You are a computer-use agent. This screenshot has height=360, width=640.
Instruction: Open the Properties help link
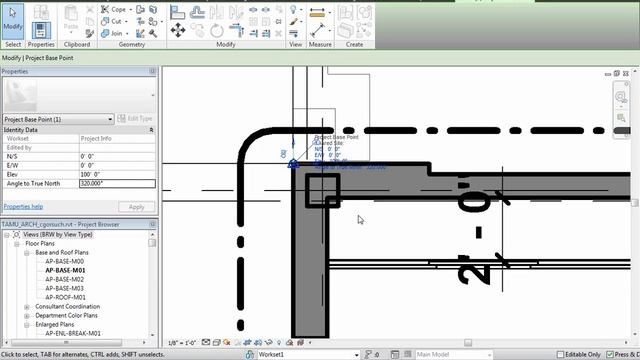point(23,207)
